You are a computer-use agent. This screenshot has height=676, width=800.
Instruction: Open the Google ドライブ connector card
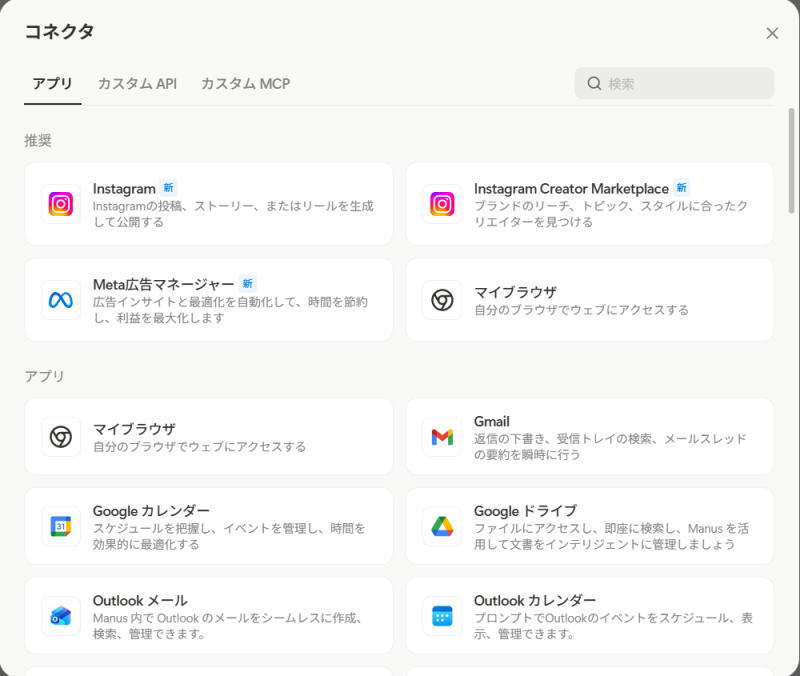(x=590, y=527)
